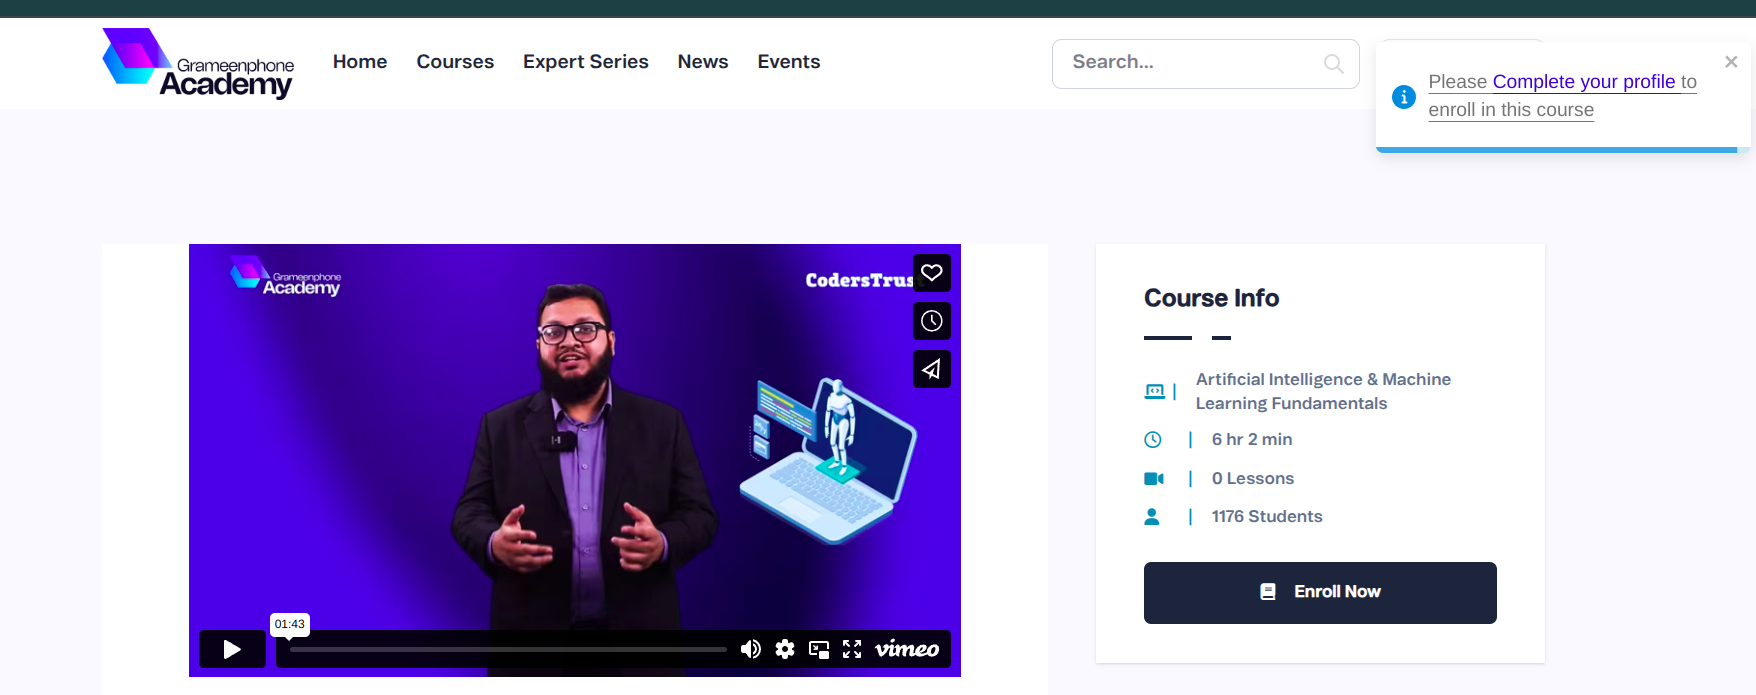Add video to Watch Later
Viewport: 1756px width, 695px height.
click(x=932, y=321)
